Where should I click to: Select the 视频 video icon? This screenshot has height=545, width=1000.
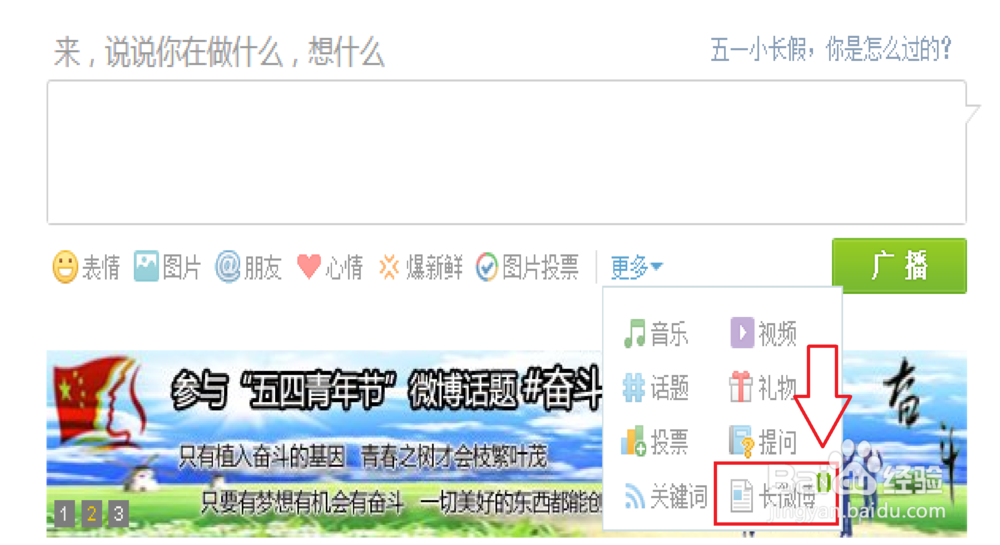pyautogui.click(x=742, y=333)
